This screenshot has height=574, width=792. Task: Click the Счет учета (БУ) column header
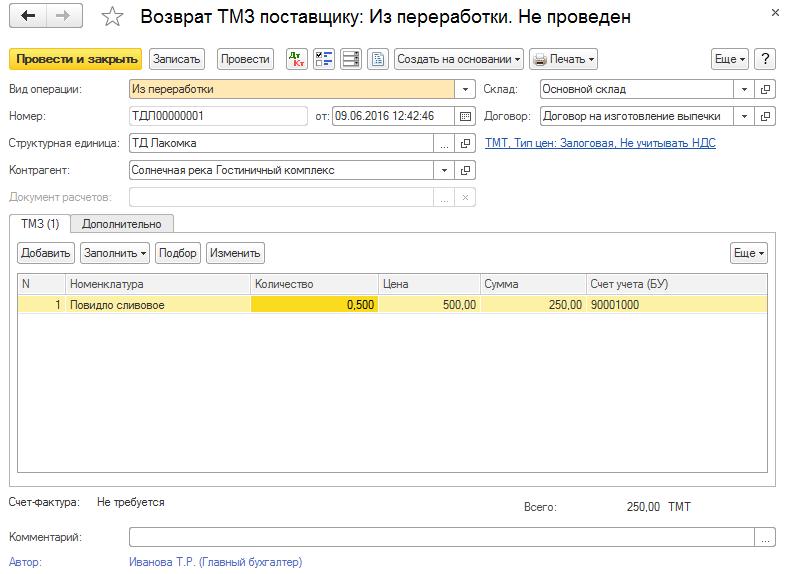tap(677, 284)
